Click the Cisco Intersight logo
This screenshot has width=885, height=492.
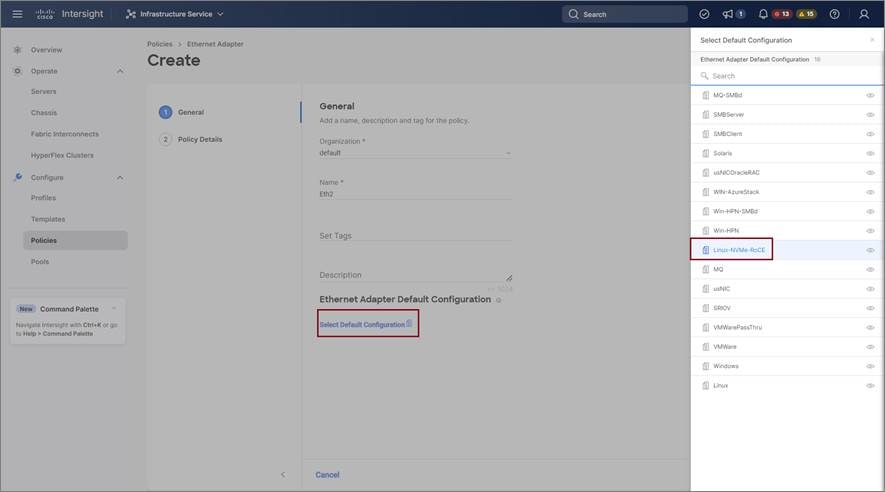[x=69, y=14]
